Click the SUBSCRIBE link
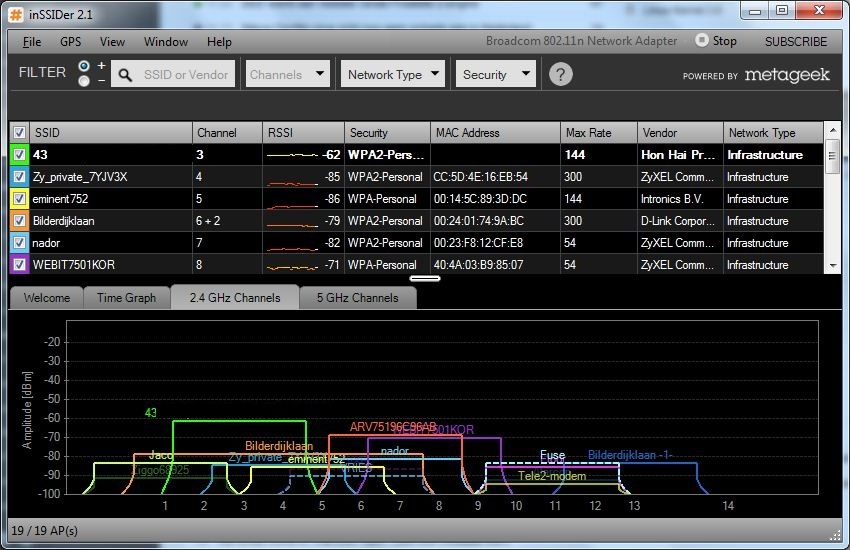The height and width of the screenshot is (550, 850). pos(795,42)
